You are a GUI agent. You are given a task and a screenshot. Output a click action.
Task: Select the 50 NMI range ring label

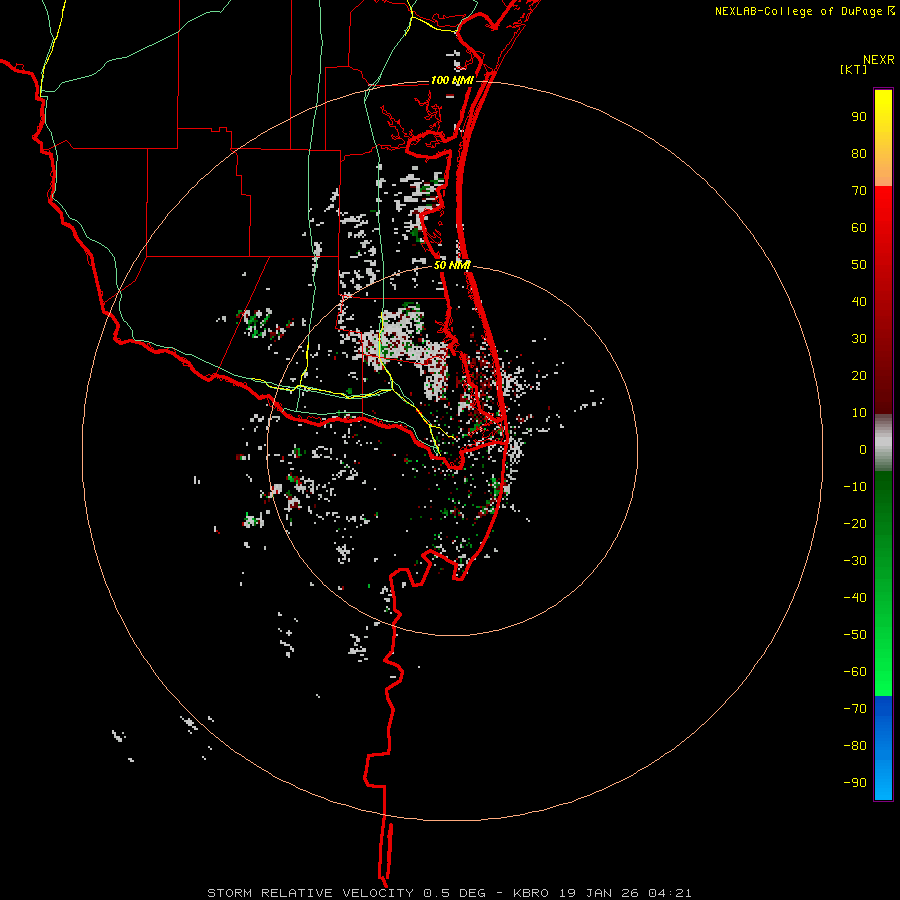452,265
